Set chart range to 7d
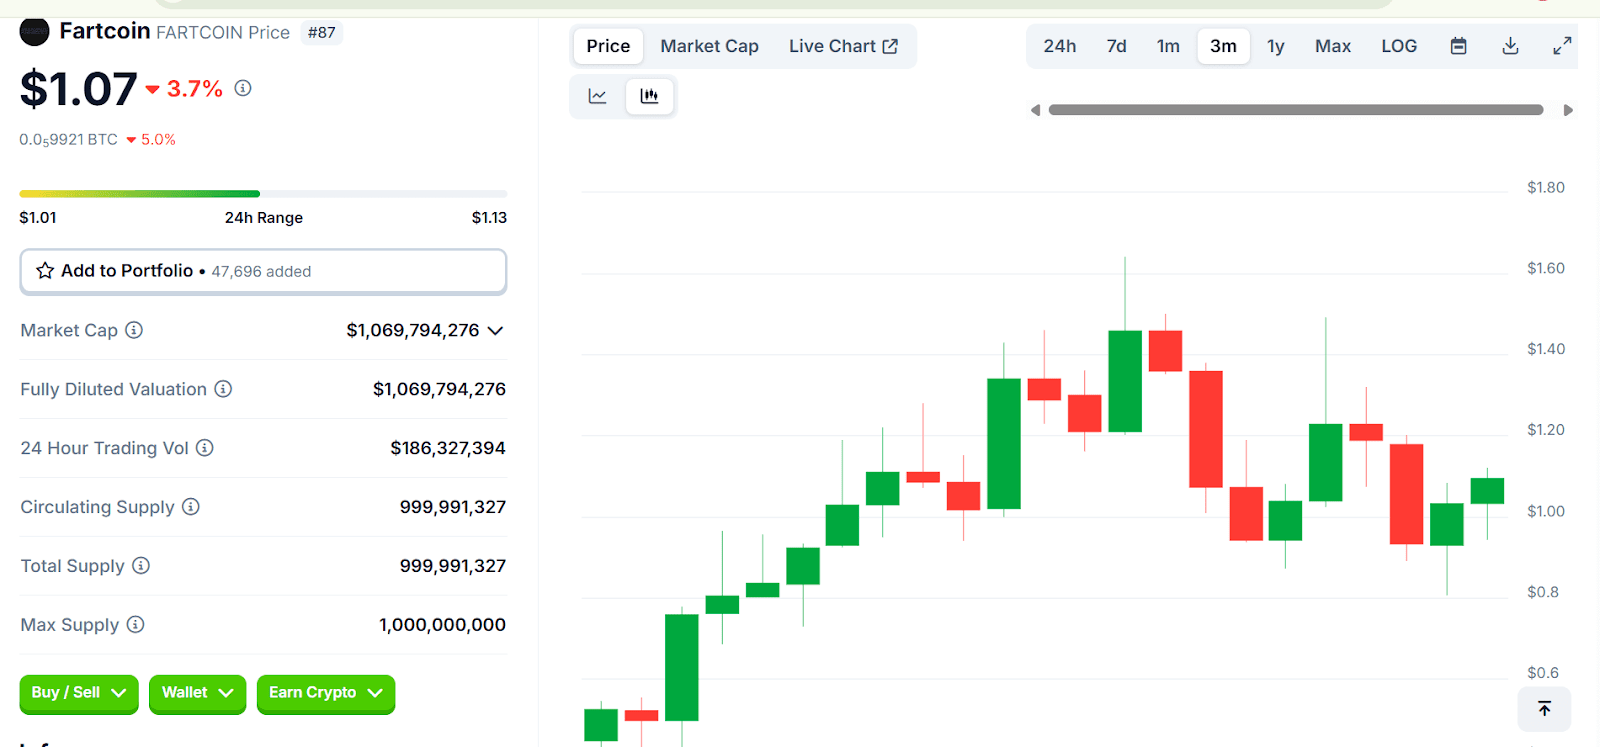This screenshot has height=747, width=1600. 1117,46
